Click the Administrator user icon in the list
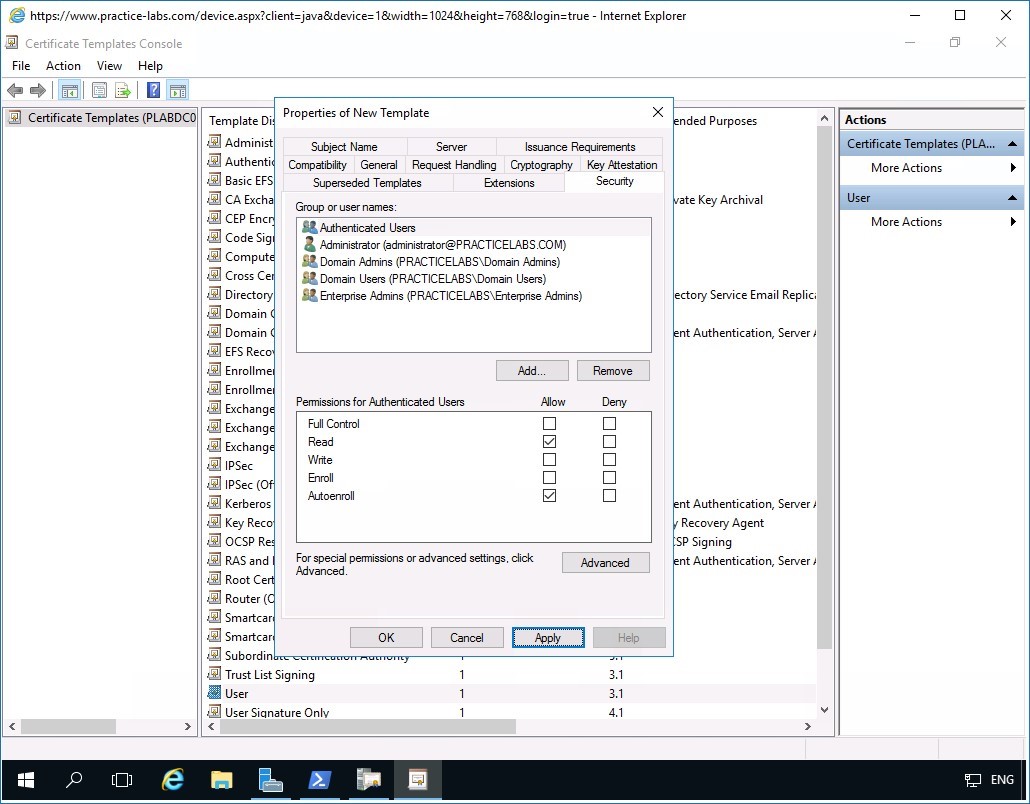Viewport: 1030px width, 804px height. (309, 244)
